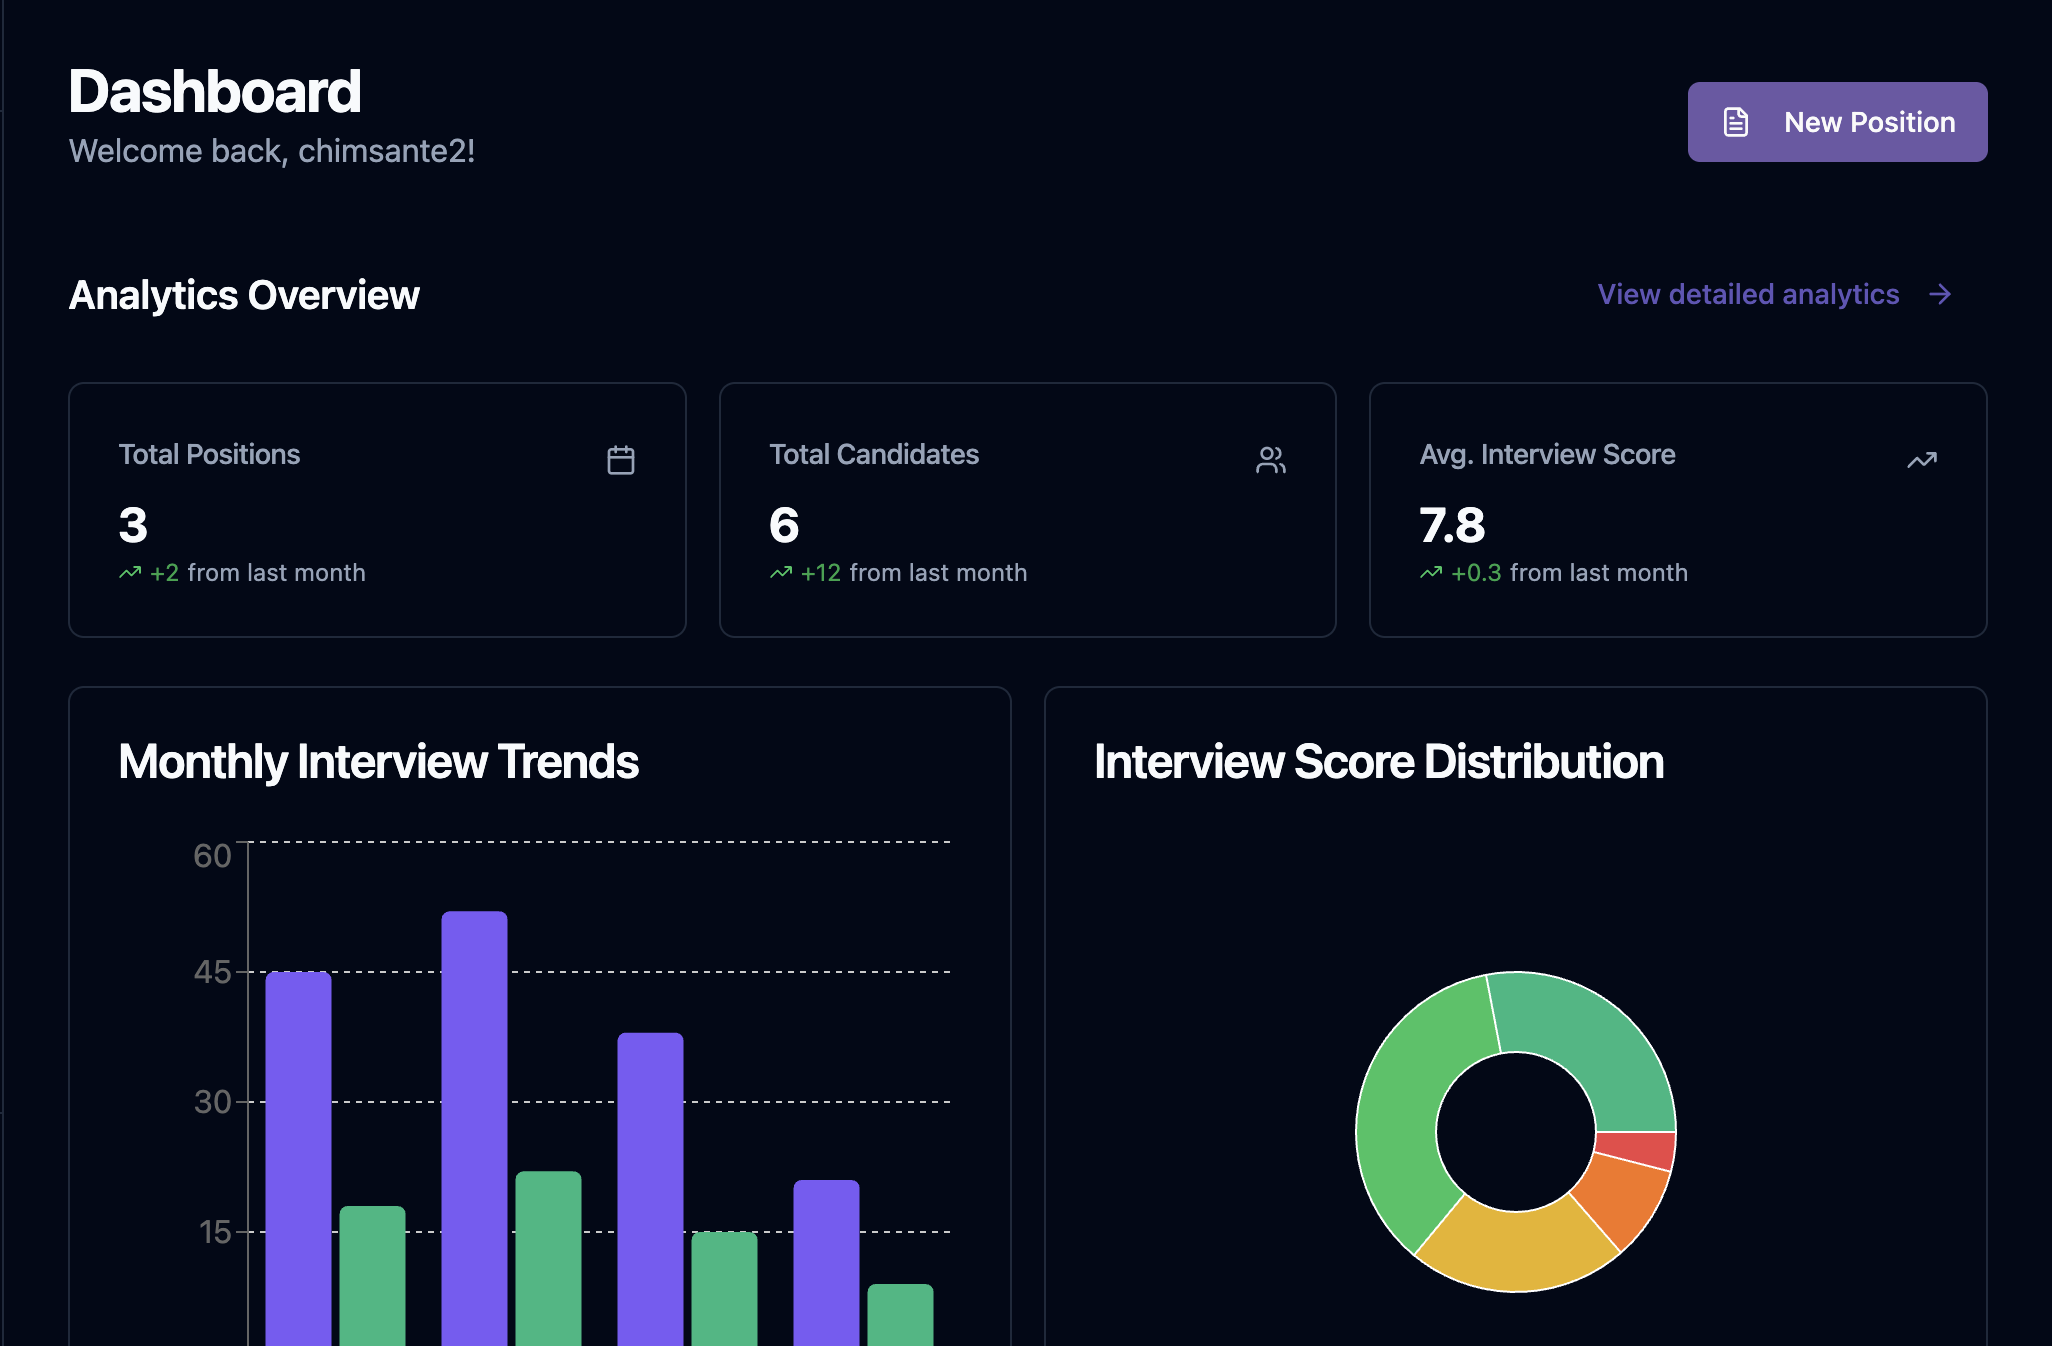This screenshot has height=1346, width=2052.
Task: Click the document icon in New Position
Action: click(1736, 122)
